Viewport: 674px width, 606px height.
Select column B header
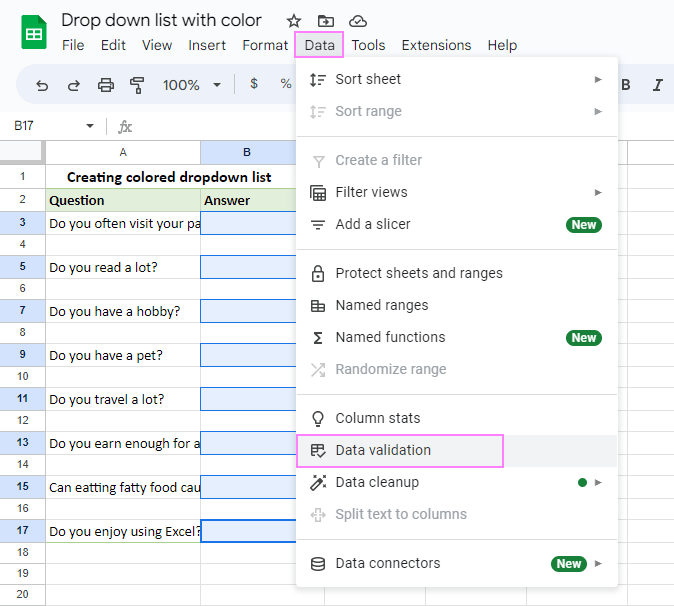point(248,152)
